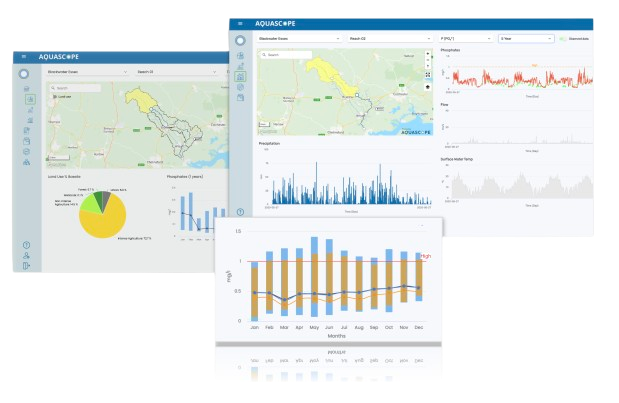Click circular profile ring in land-use window sidebar

point(24,74)
